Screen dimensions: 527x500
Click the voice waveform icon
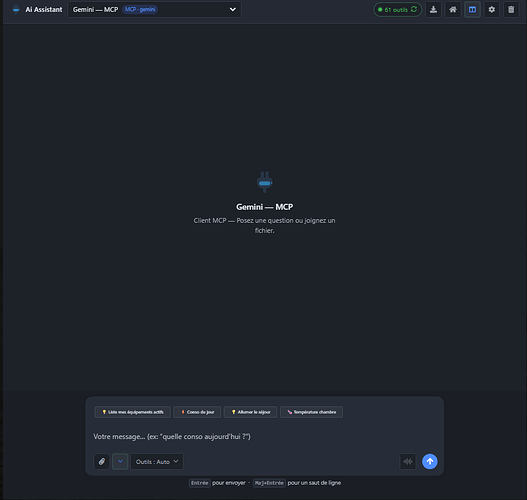pos(408,461)
